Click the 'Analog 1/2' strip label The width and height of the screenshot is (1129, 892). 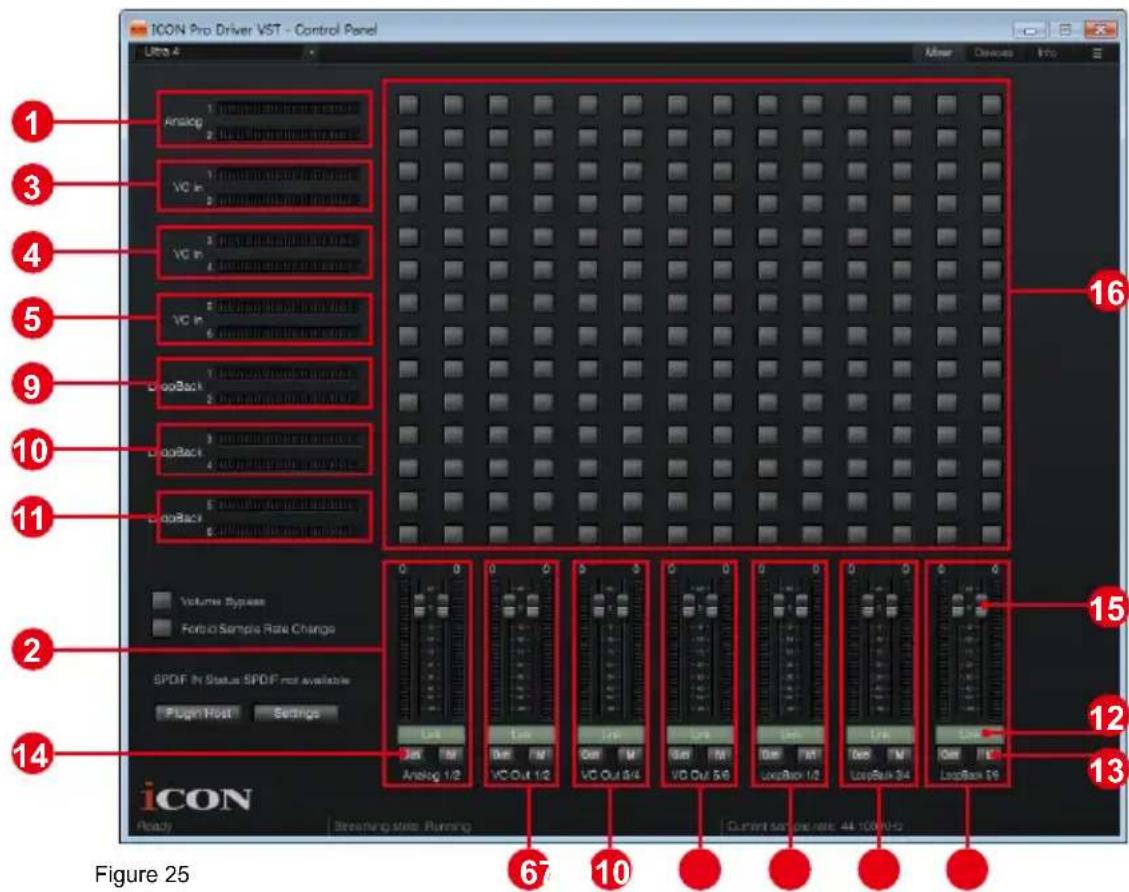[x=431, y=775]
